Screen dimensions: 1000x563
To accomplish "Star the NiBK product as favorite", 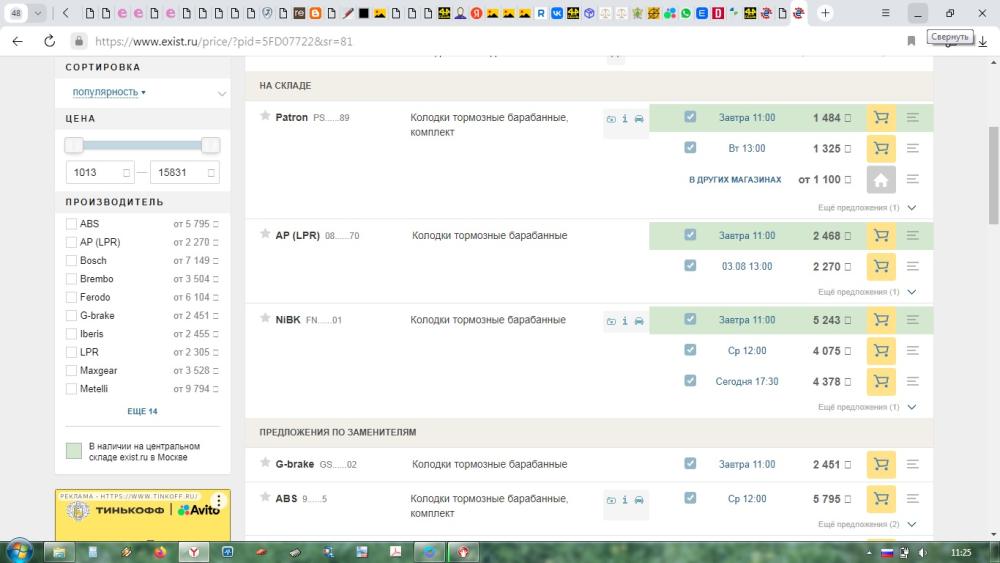I will click(265, 318).
